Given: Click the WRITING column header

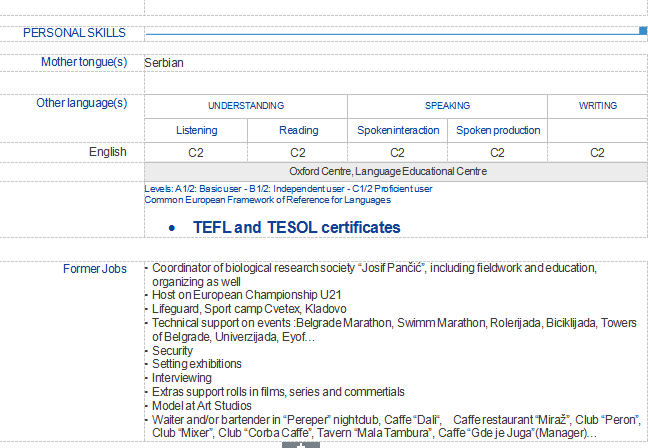Looking at the screenshot, I should point(597,106).
